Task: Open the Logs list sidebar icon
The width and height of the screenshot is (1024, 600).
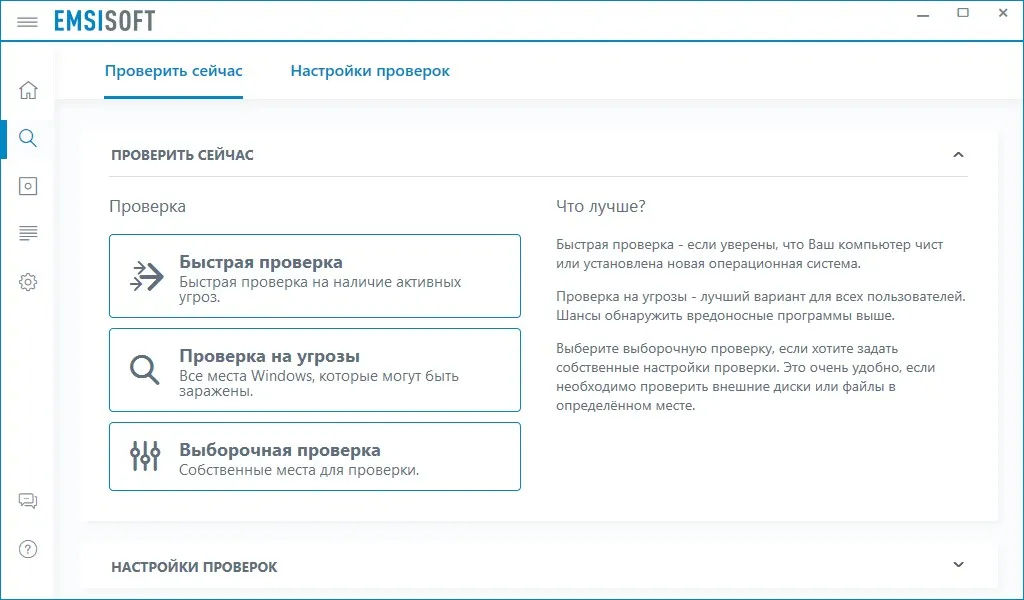Action: tap(27, 233)
